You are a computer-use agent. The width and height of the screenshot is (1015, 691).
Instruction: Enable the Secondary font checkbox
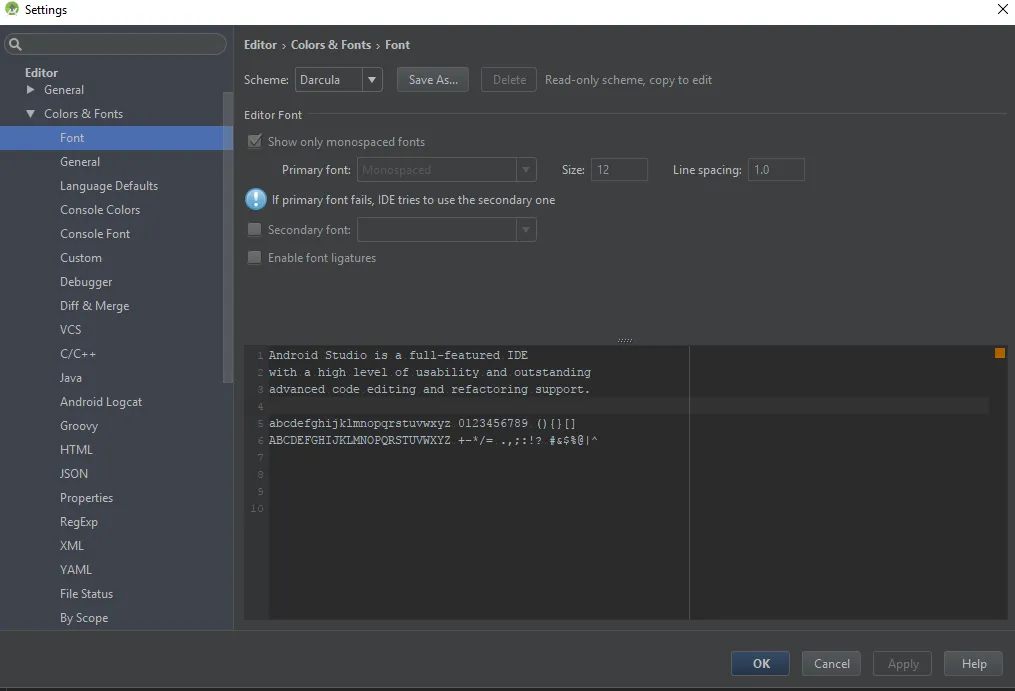(x=254, y=229)
